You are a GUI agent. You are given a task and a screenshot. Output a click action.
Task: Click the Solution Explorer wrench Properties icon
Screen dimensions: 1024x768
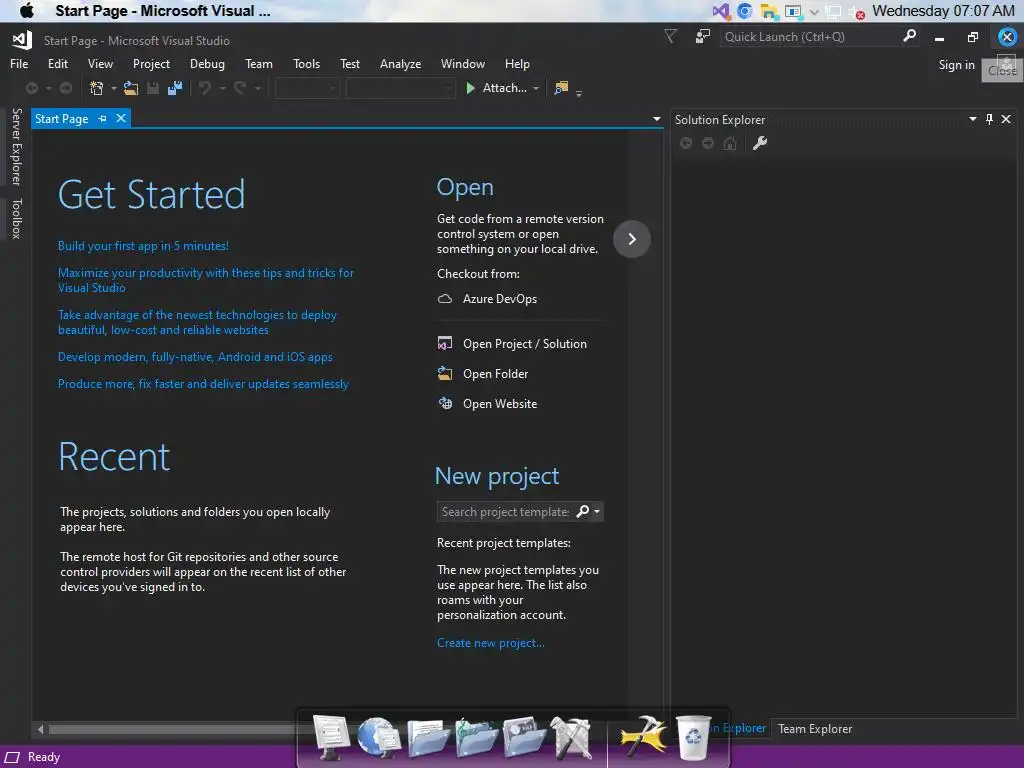[x=760, y=143]
